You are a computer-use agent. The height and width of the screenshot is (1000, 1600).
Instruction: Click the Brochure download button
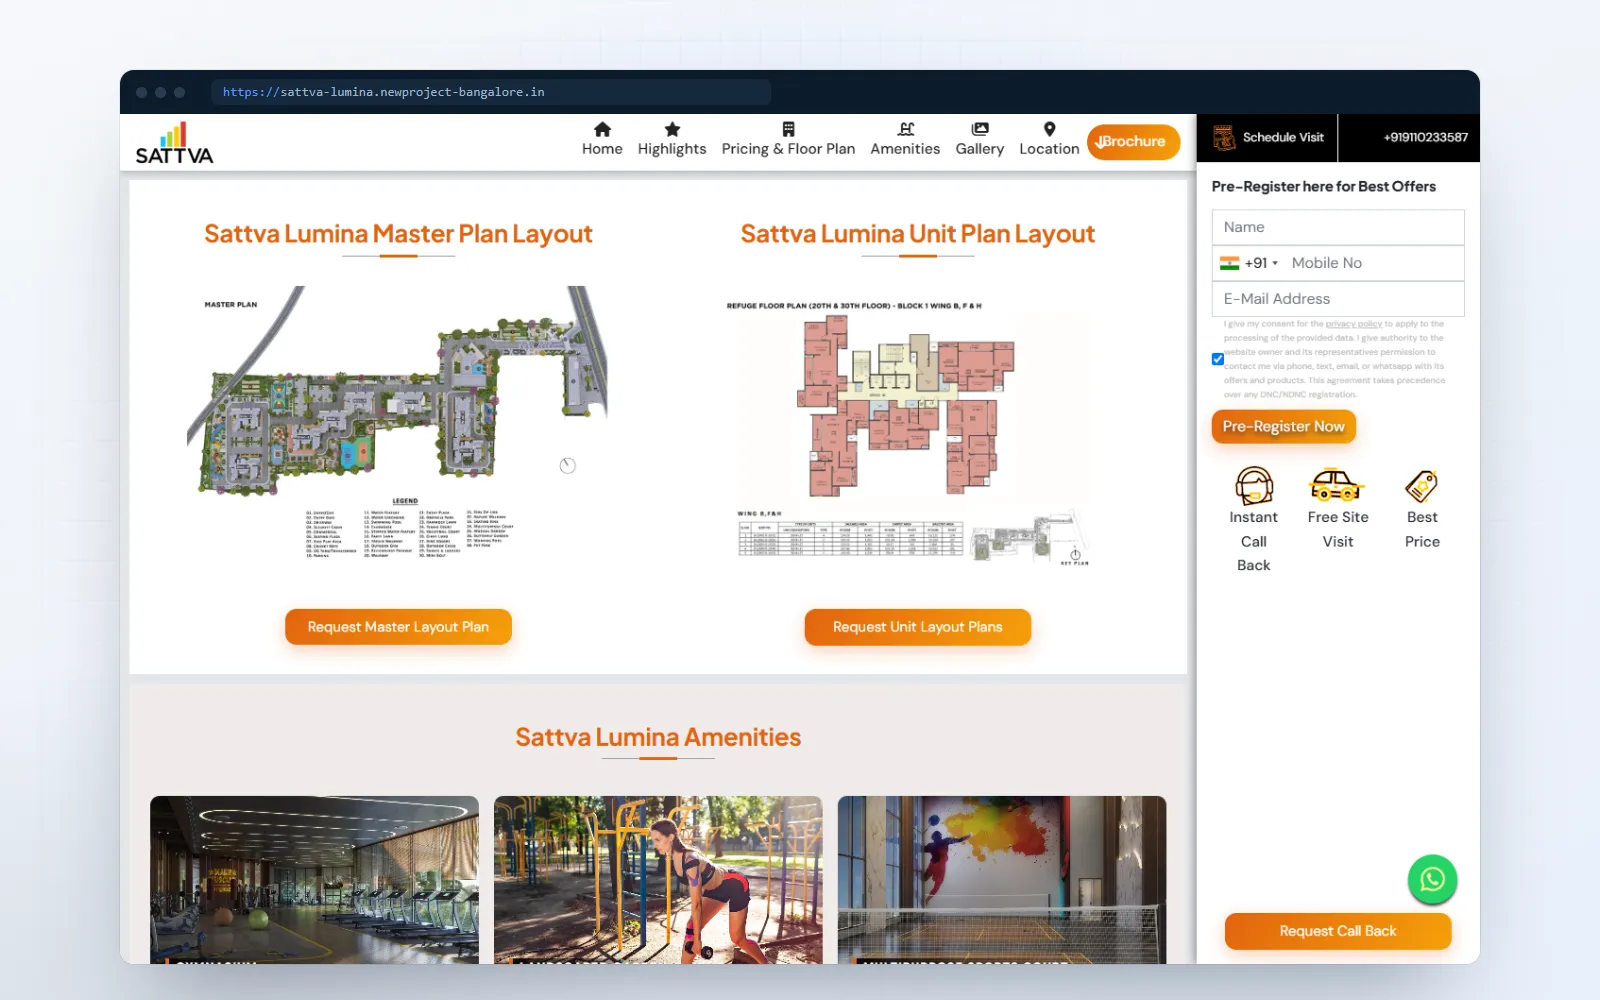(x=1133, y=142)
